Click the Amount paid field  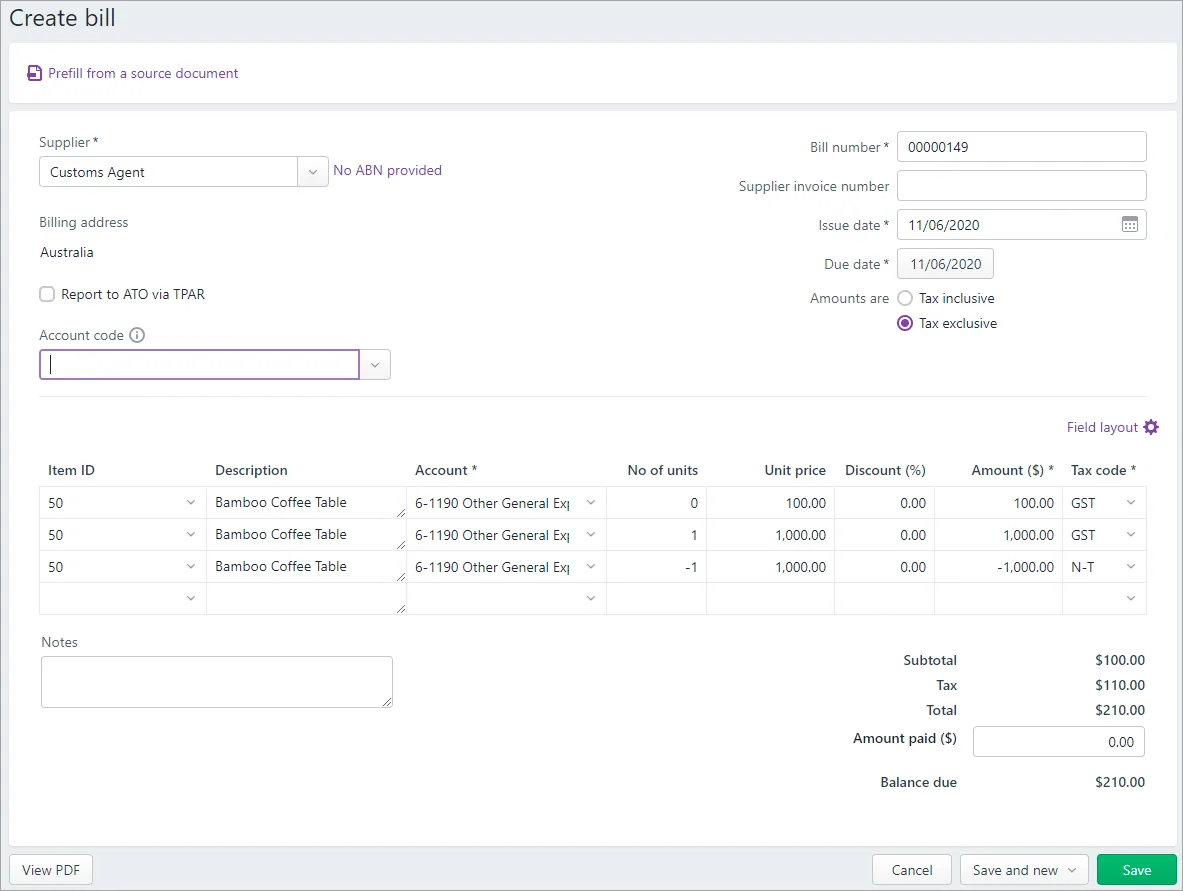click(1058, 741)
